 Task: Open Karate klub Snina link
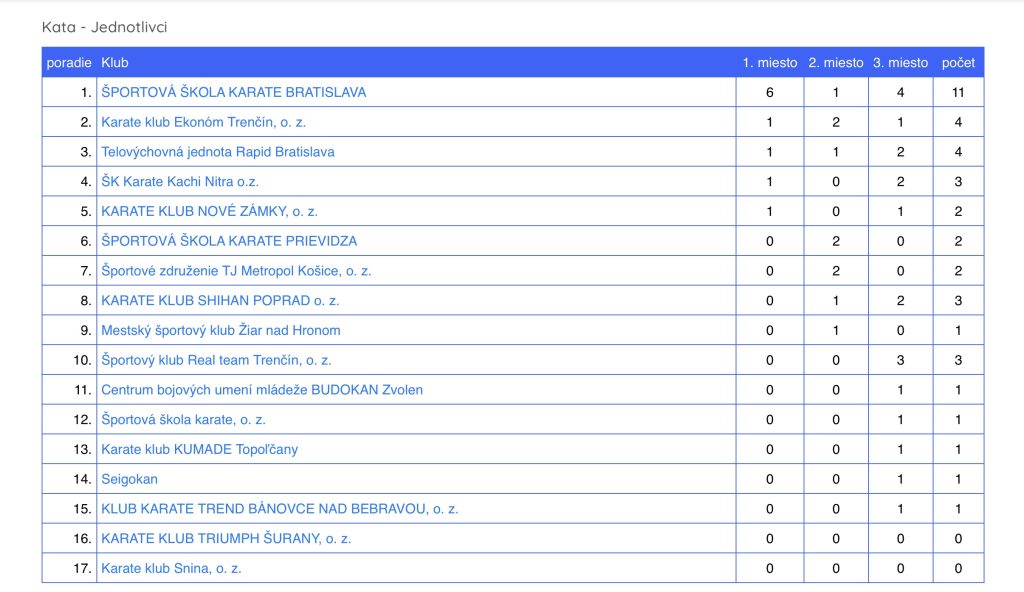[171, 568]
